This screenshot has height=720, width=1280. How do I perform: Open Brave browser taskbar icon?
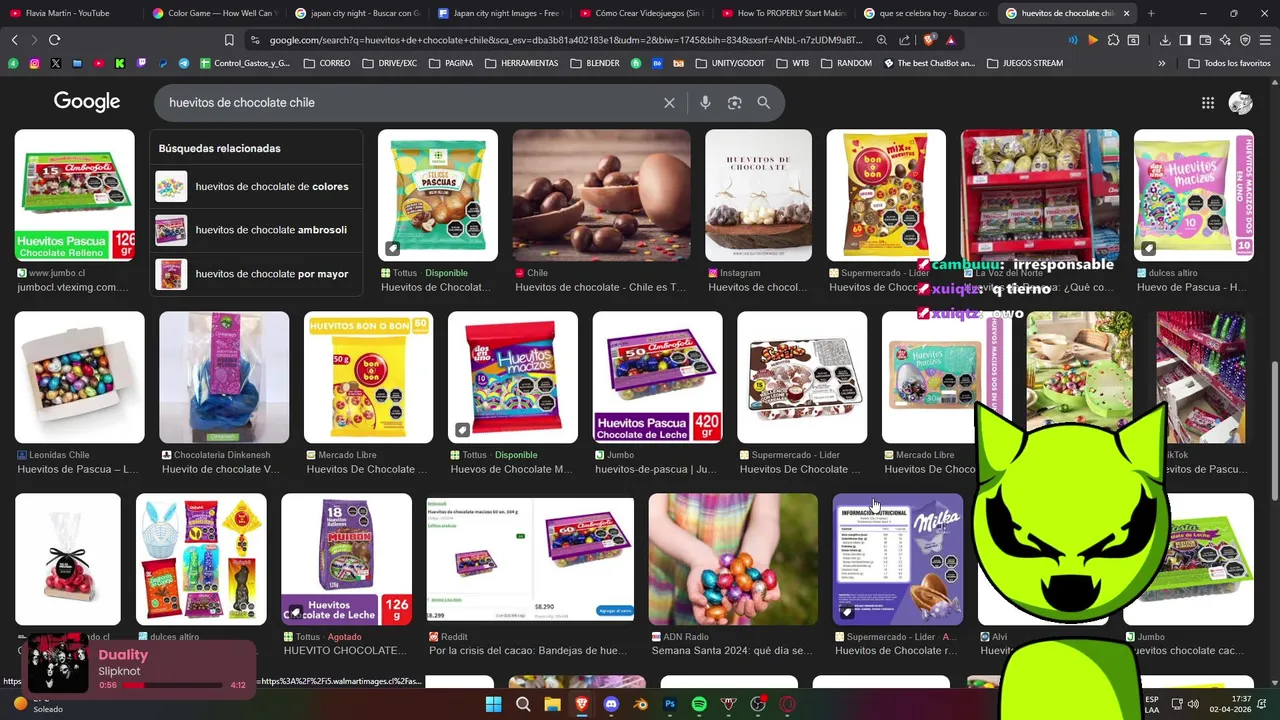582,704
